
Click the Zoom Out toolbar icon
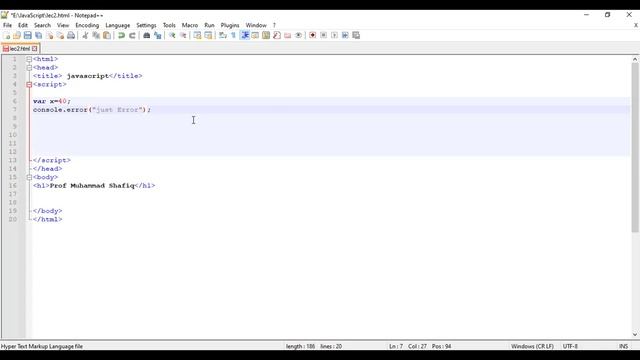[183, 36]
